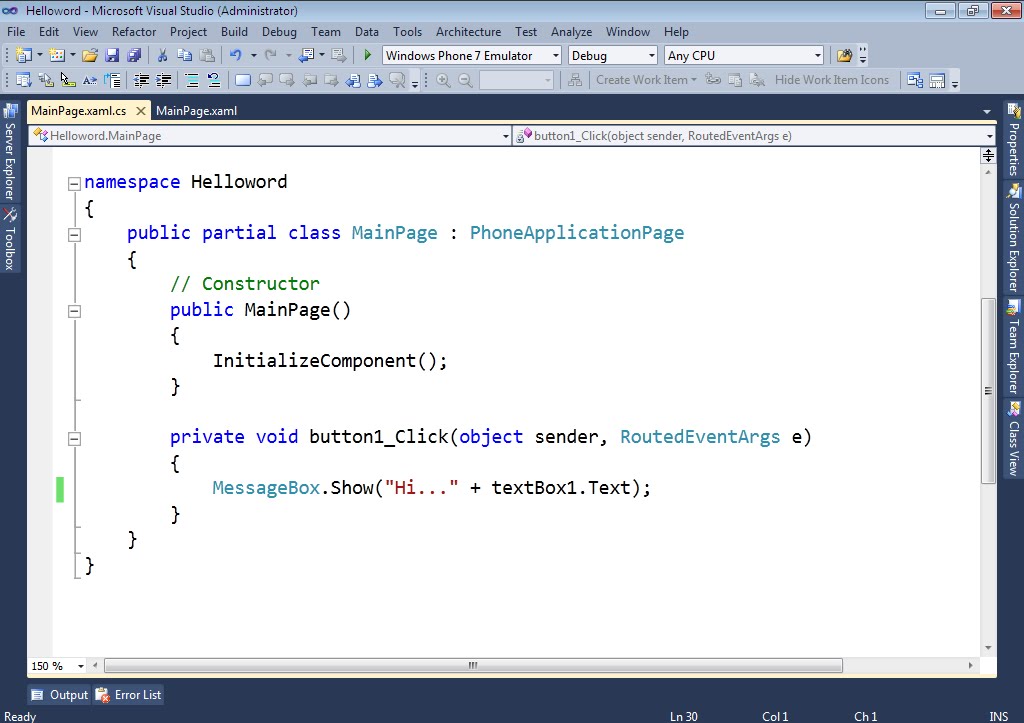Open the Output pane tab

click(x=59, y=695)
